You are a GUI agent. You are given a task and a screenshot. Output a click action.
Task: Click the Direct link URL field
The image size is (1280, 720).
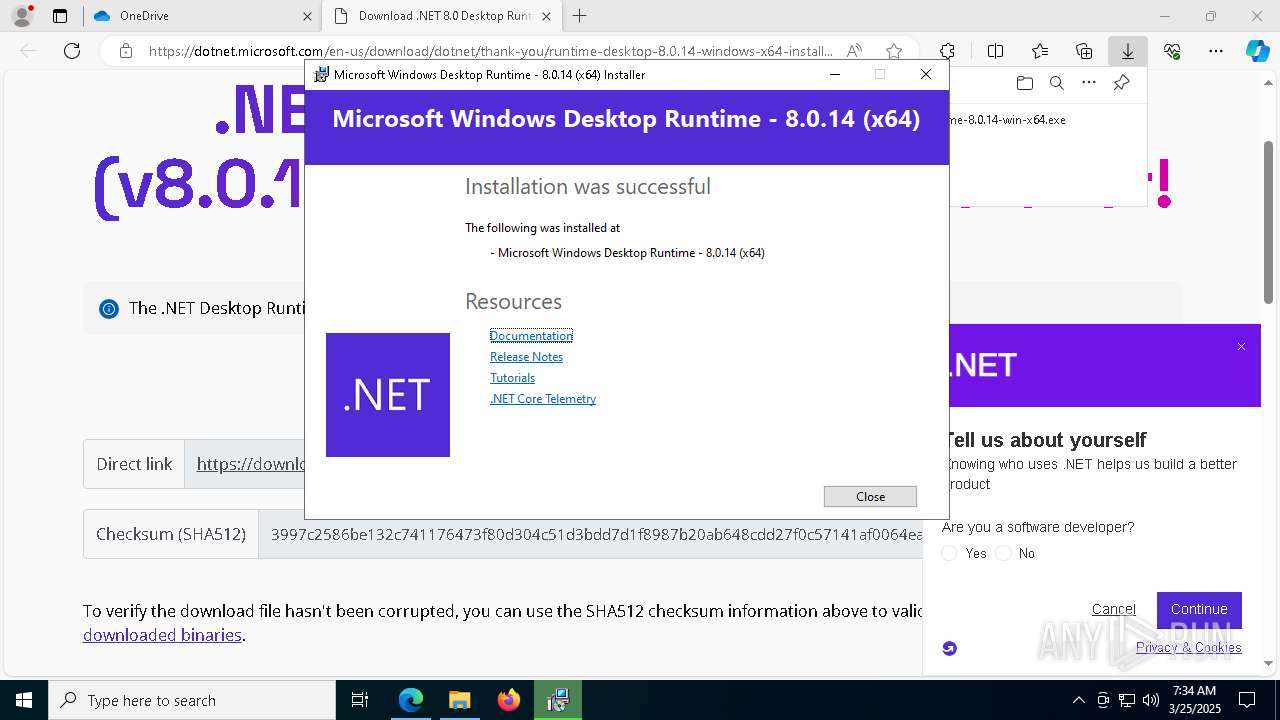250,464
